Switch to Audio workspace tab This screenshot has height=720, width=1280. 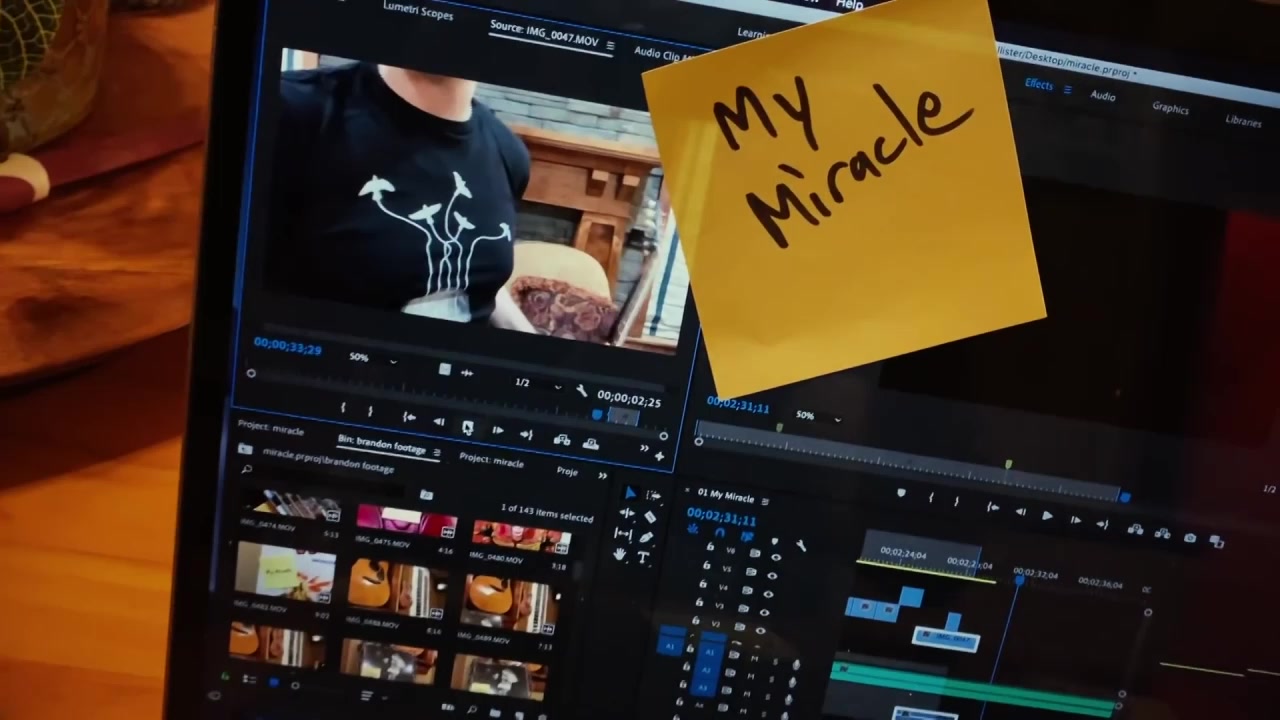[1103, 96]
